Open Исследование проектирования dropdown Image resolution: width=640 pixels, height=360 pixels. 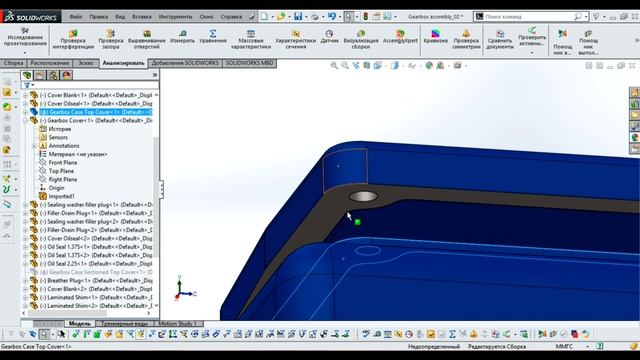[x=24, y=53]
